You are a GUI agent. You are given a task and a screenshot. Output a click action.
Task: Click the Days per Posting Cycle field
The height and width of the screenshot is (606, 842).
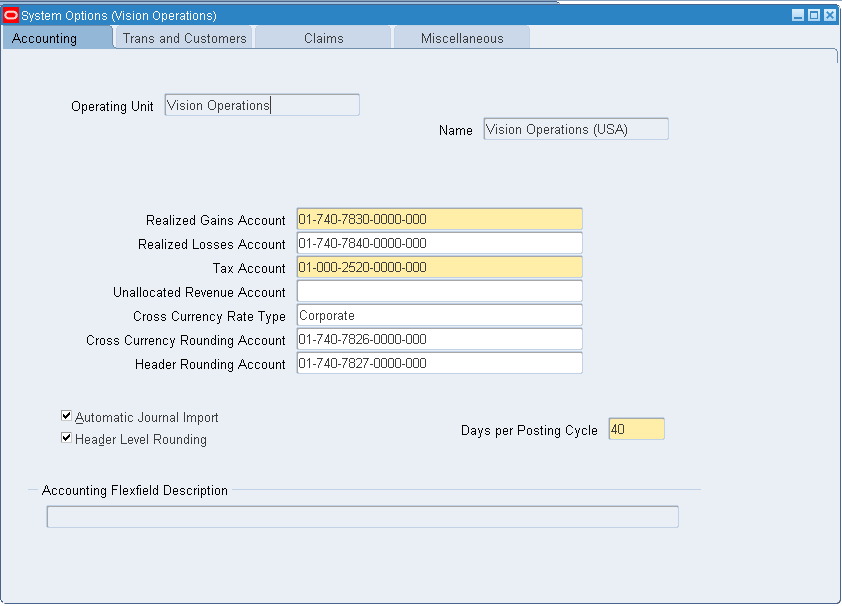point(636,430)
